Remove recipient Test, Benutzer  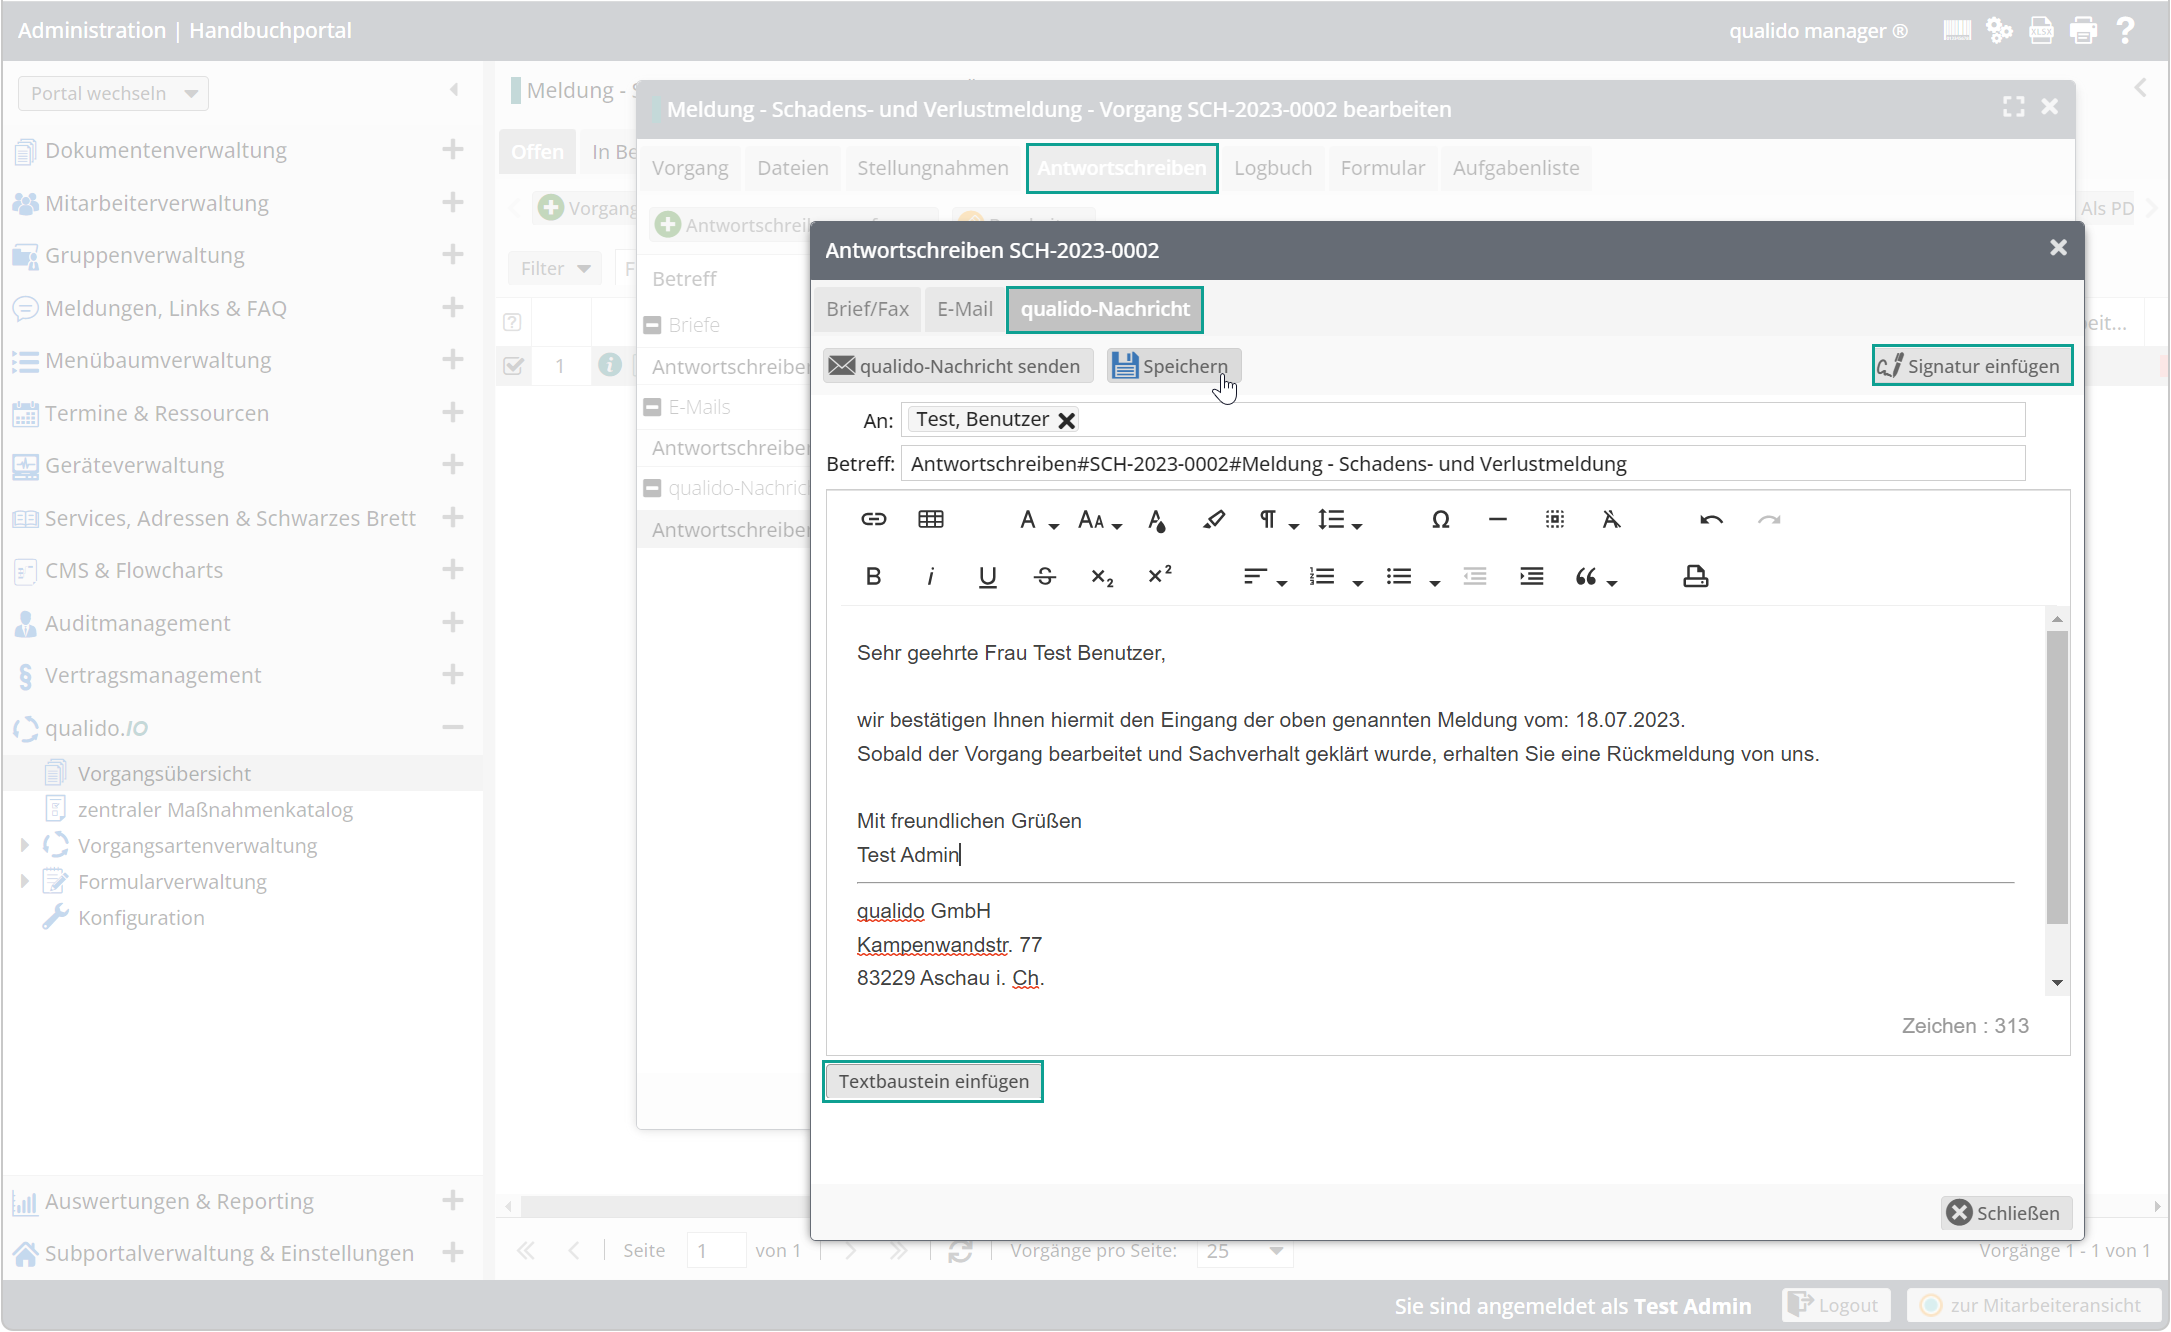pyautogui.click(x=1067, y=420)
